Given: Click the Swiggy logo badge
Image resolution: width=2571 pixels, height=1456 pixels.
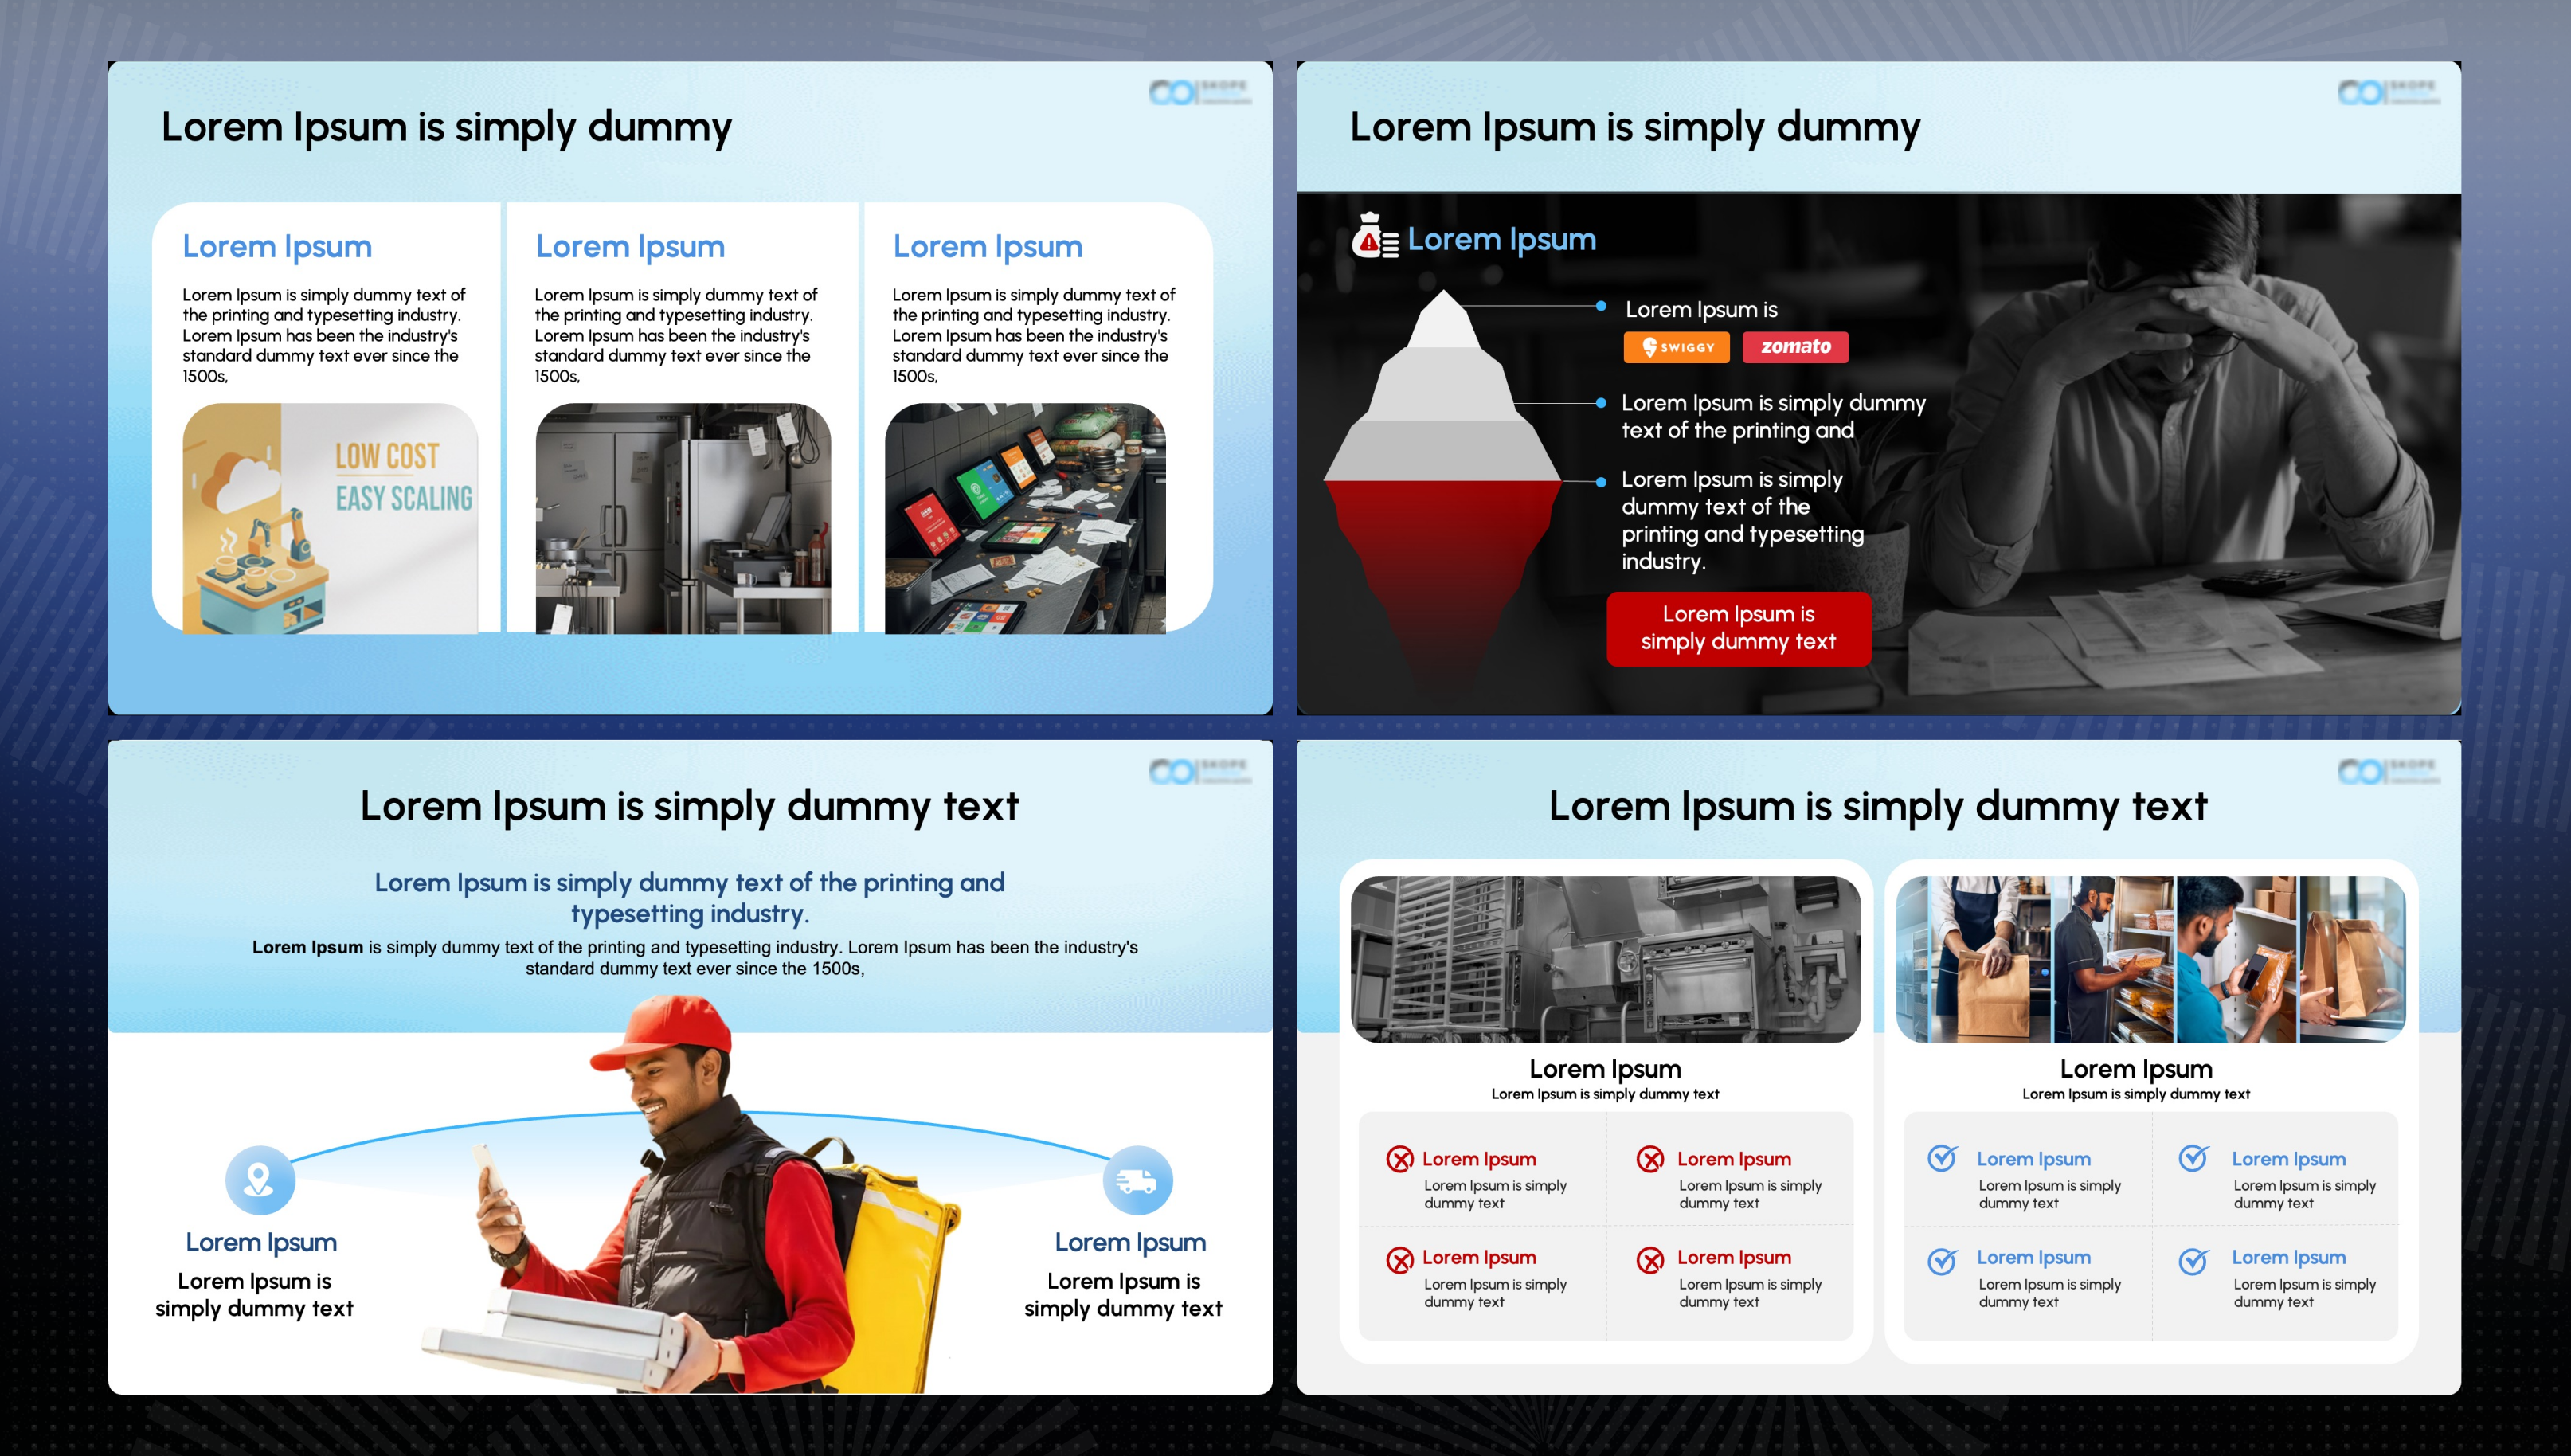Looking at the screenshot, I should pyautogui.click(x=1677, y=347).
